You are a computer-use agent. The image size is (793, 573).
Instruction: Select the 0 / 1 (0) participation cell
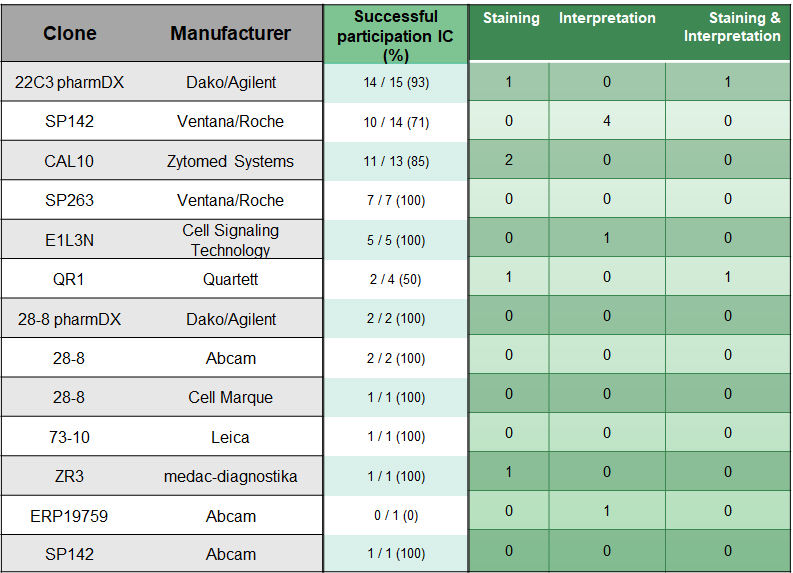click(396, 516)
